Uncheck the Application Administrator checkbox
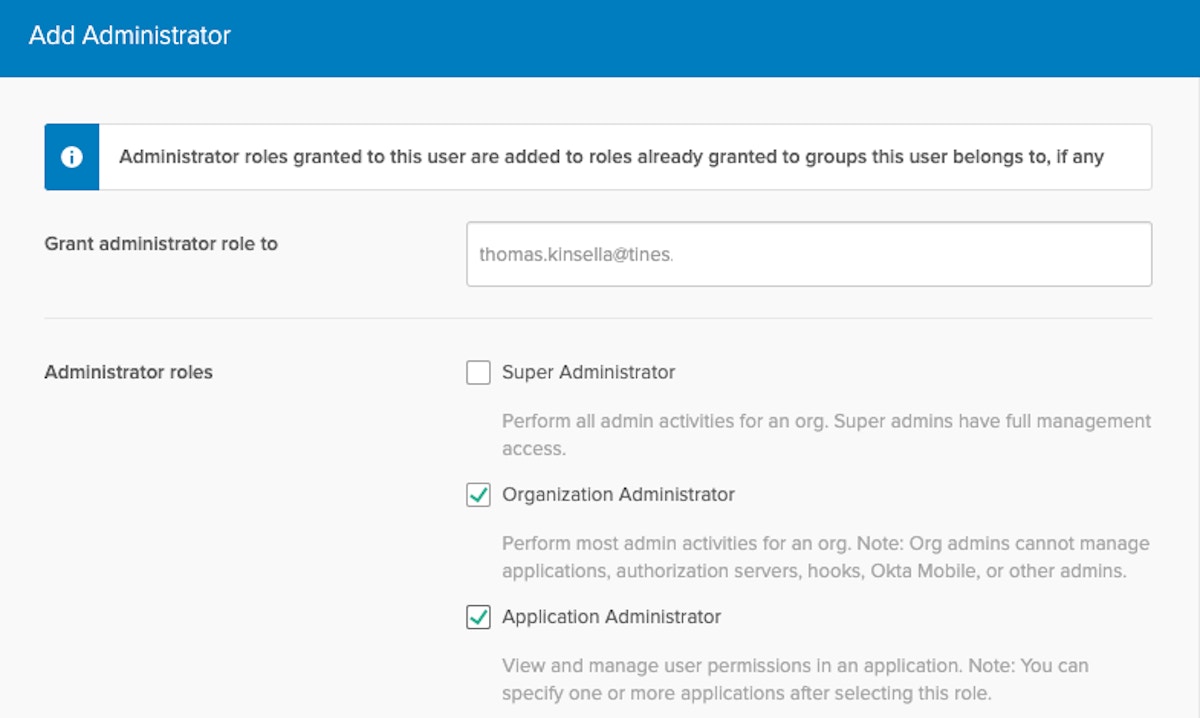 click(478, 617)
